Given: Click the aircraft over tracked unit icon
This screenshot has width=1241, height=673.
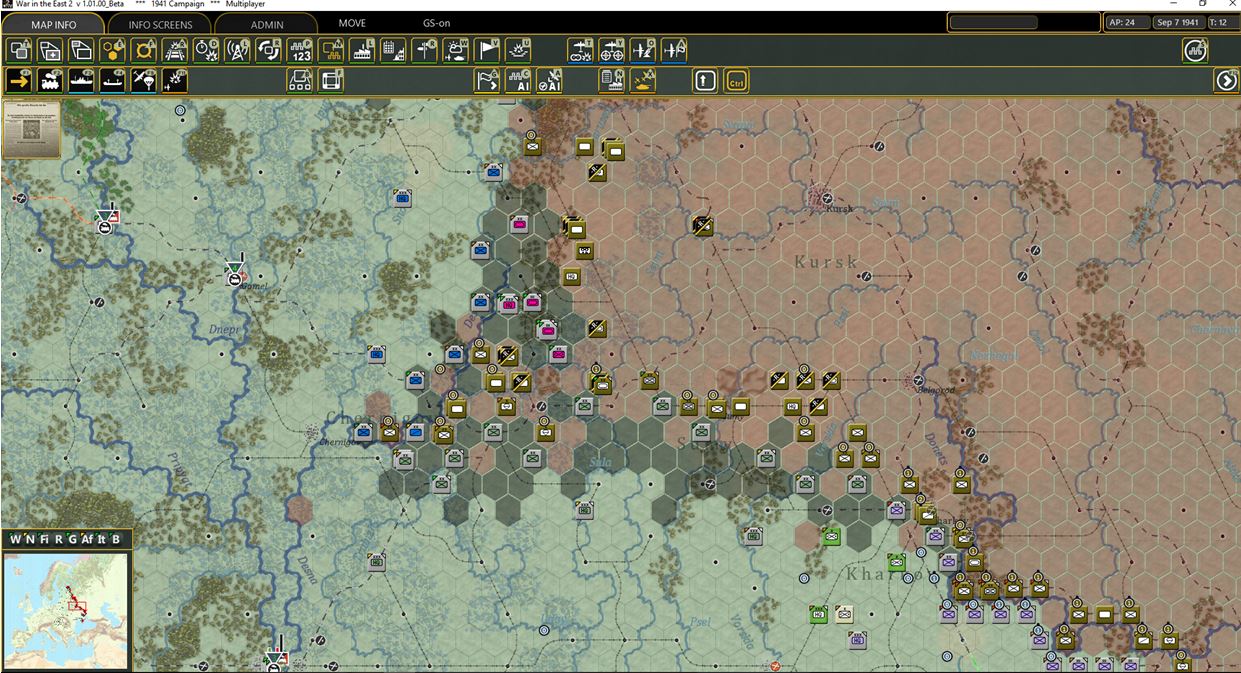Looking at the screenshot, I should tap(580, 50).
